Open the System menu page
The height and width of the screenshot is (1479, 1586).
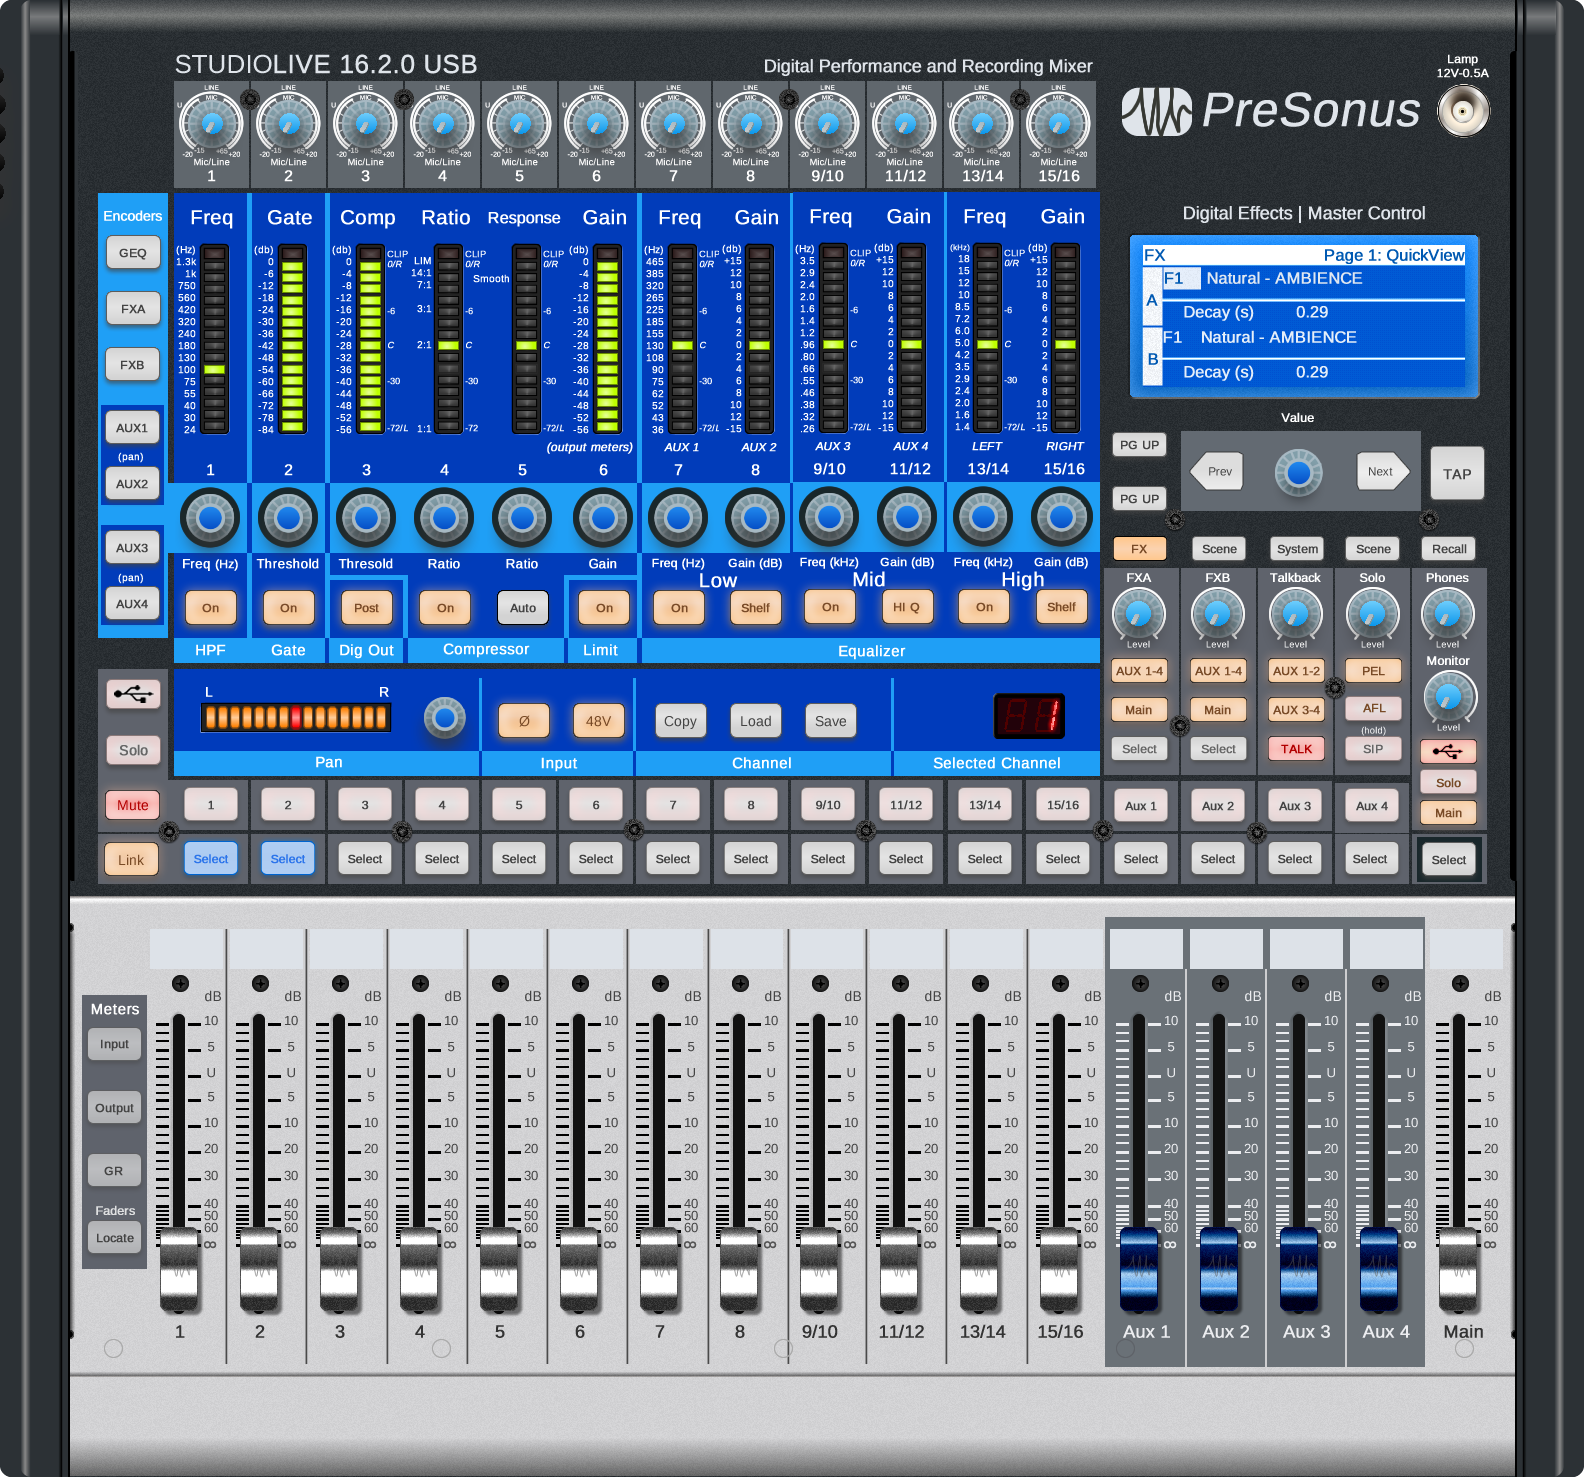[x=1297, y=549]
